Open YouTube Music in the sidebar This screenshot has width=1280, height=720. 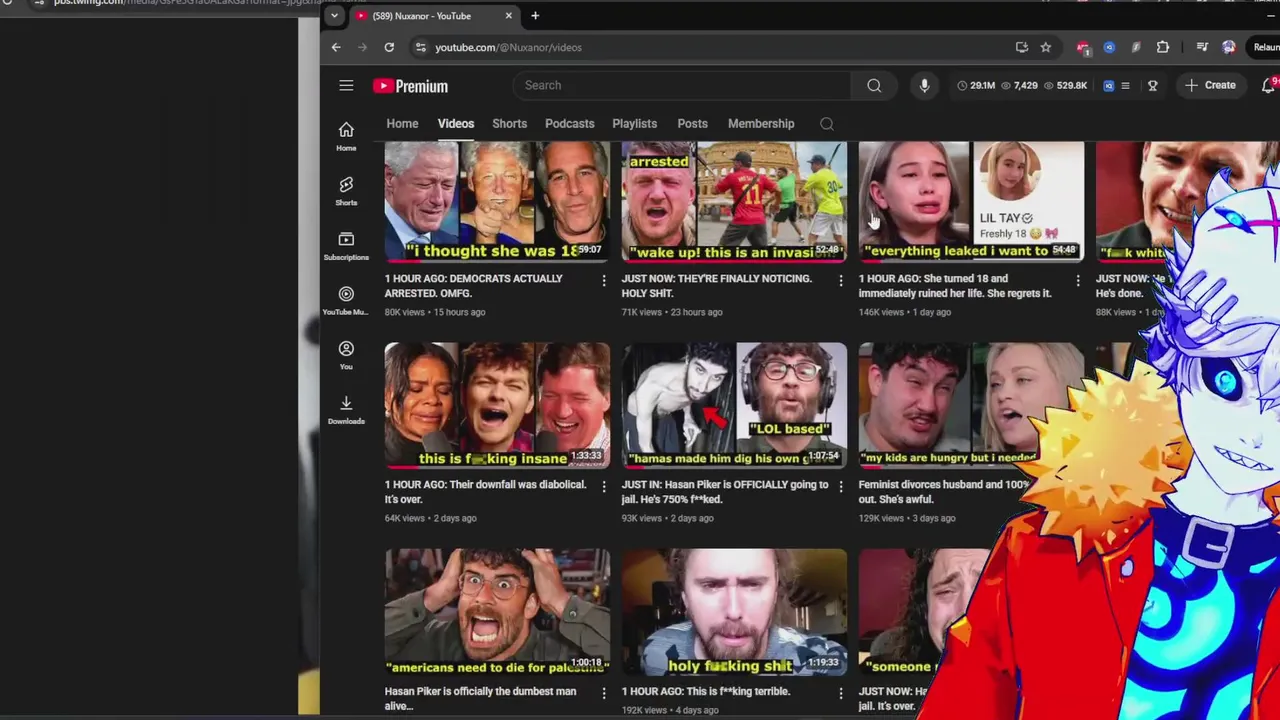(346, 300)
